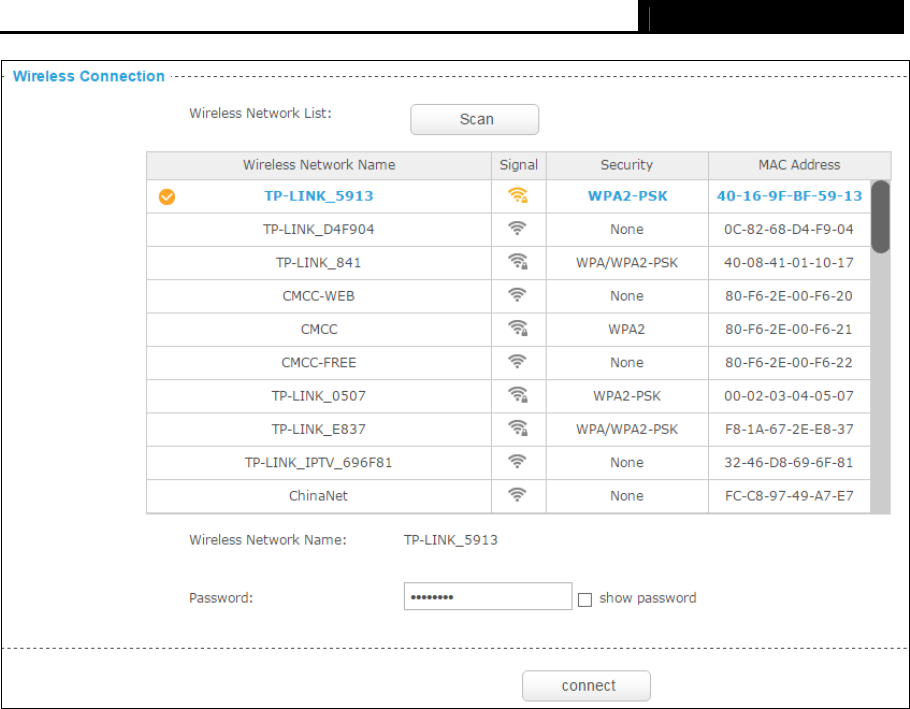Click the signal icon for CMCC-WEB
The width and height of the screenshot is (910, 709).
tap(517, 295)
